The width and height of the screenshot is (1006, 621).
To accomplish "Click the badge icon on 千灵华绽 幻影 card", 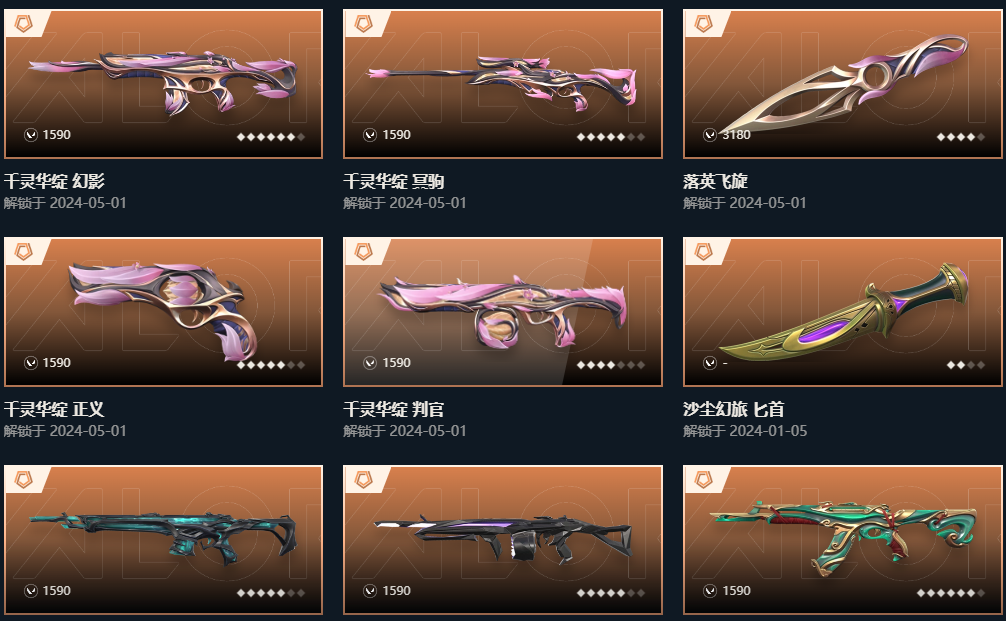I will tap(24, 24).
